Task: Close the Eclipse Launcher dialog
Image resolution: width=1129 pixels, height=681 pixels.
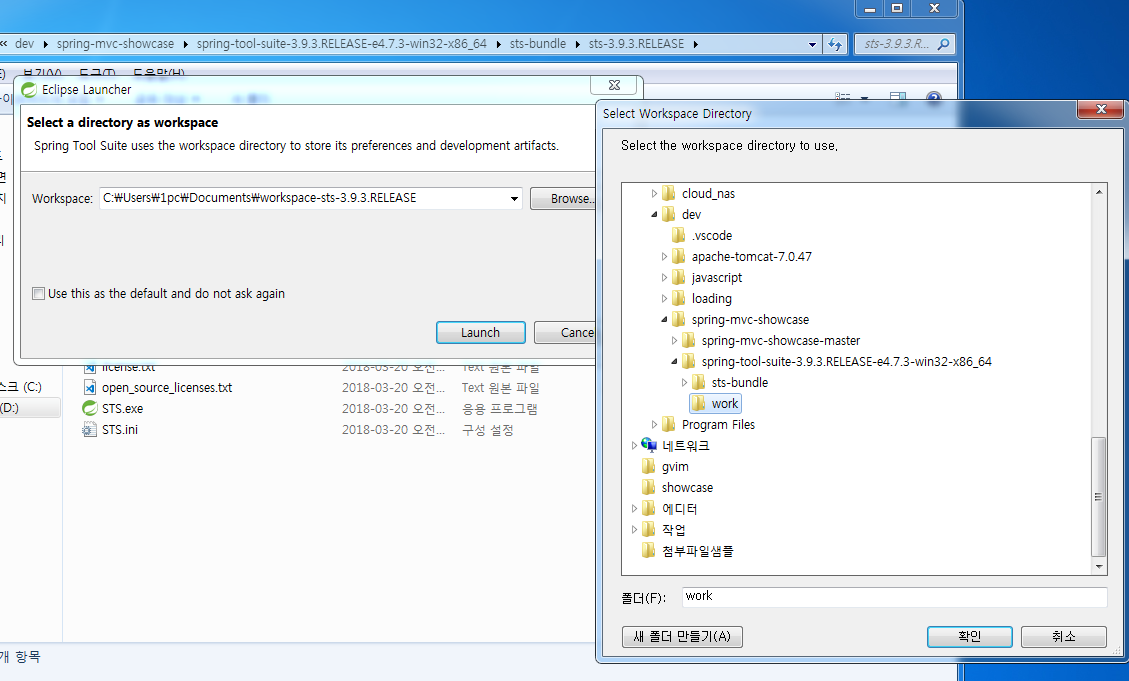Action: [x=614, y=85]
